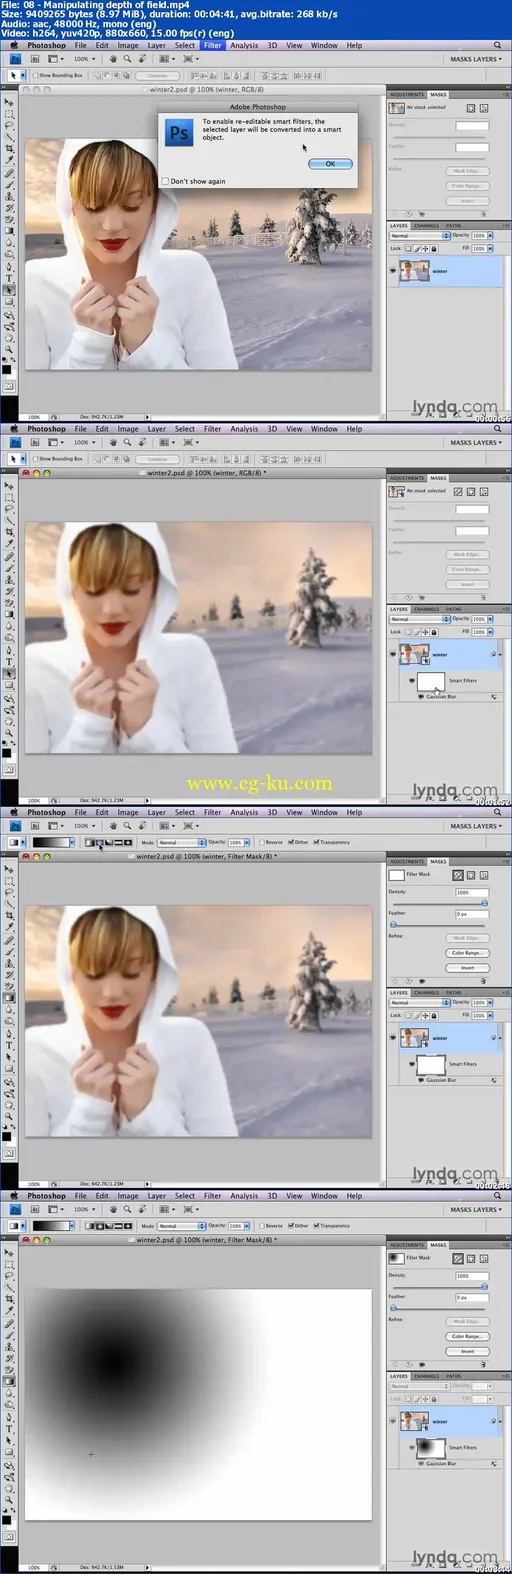Click the Invert button in the third frame
The width and height of the screenshot is (512, 1574).
(x=467, y=967)
